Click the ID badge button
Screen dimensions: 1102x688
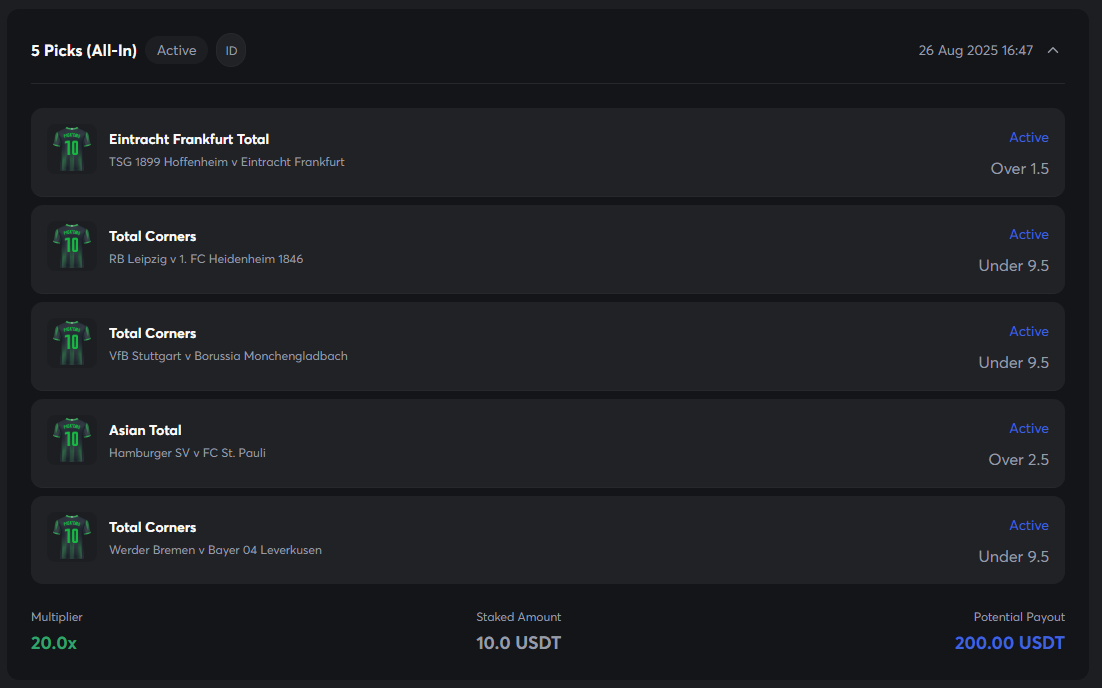click(231, 50)
